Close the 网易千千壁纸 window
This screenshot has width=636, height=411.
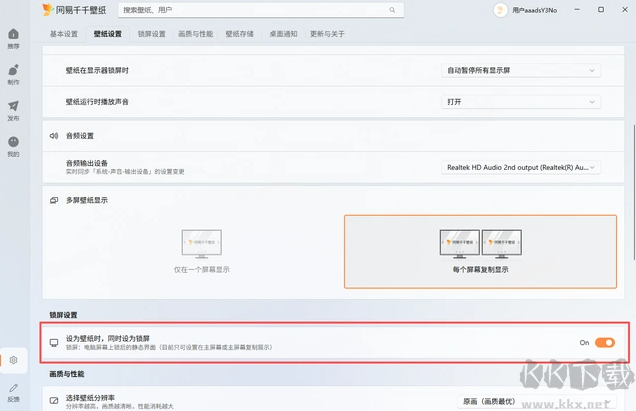[x=625, y=10]
